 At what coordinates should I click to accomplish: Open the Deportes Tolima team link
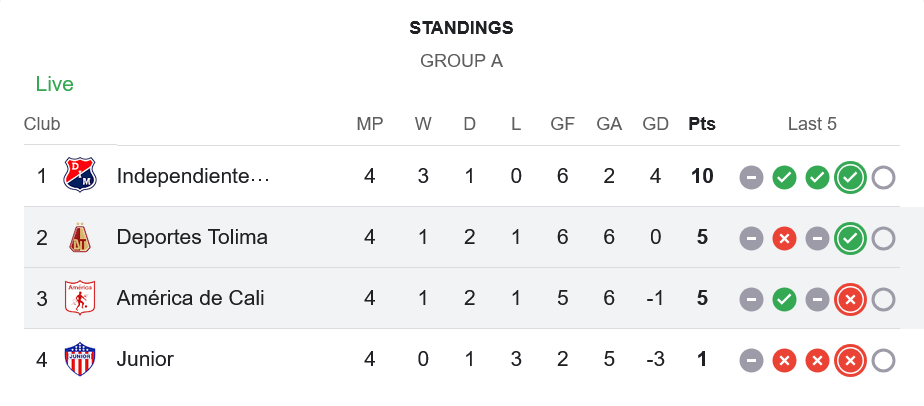[x=192, y=237]
